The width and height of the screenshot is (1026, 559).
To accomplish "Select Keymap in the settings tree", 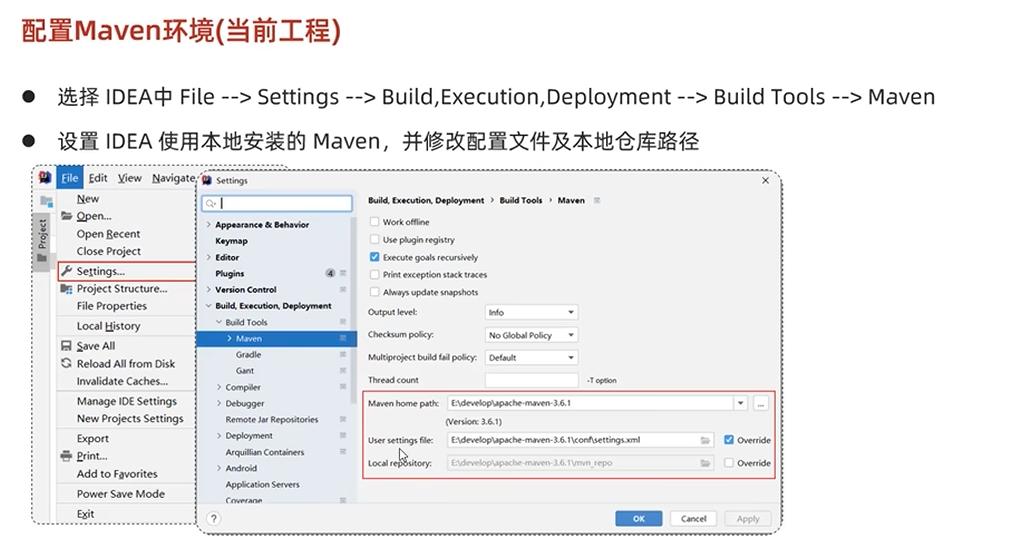I will 231,241.
